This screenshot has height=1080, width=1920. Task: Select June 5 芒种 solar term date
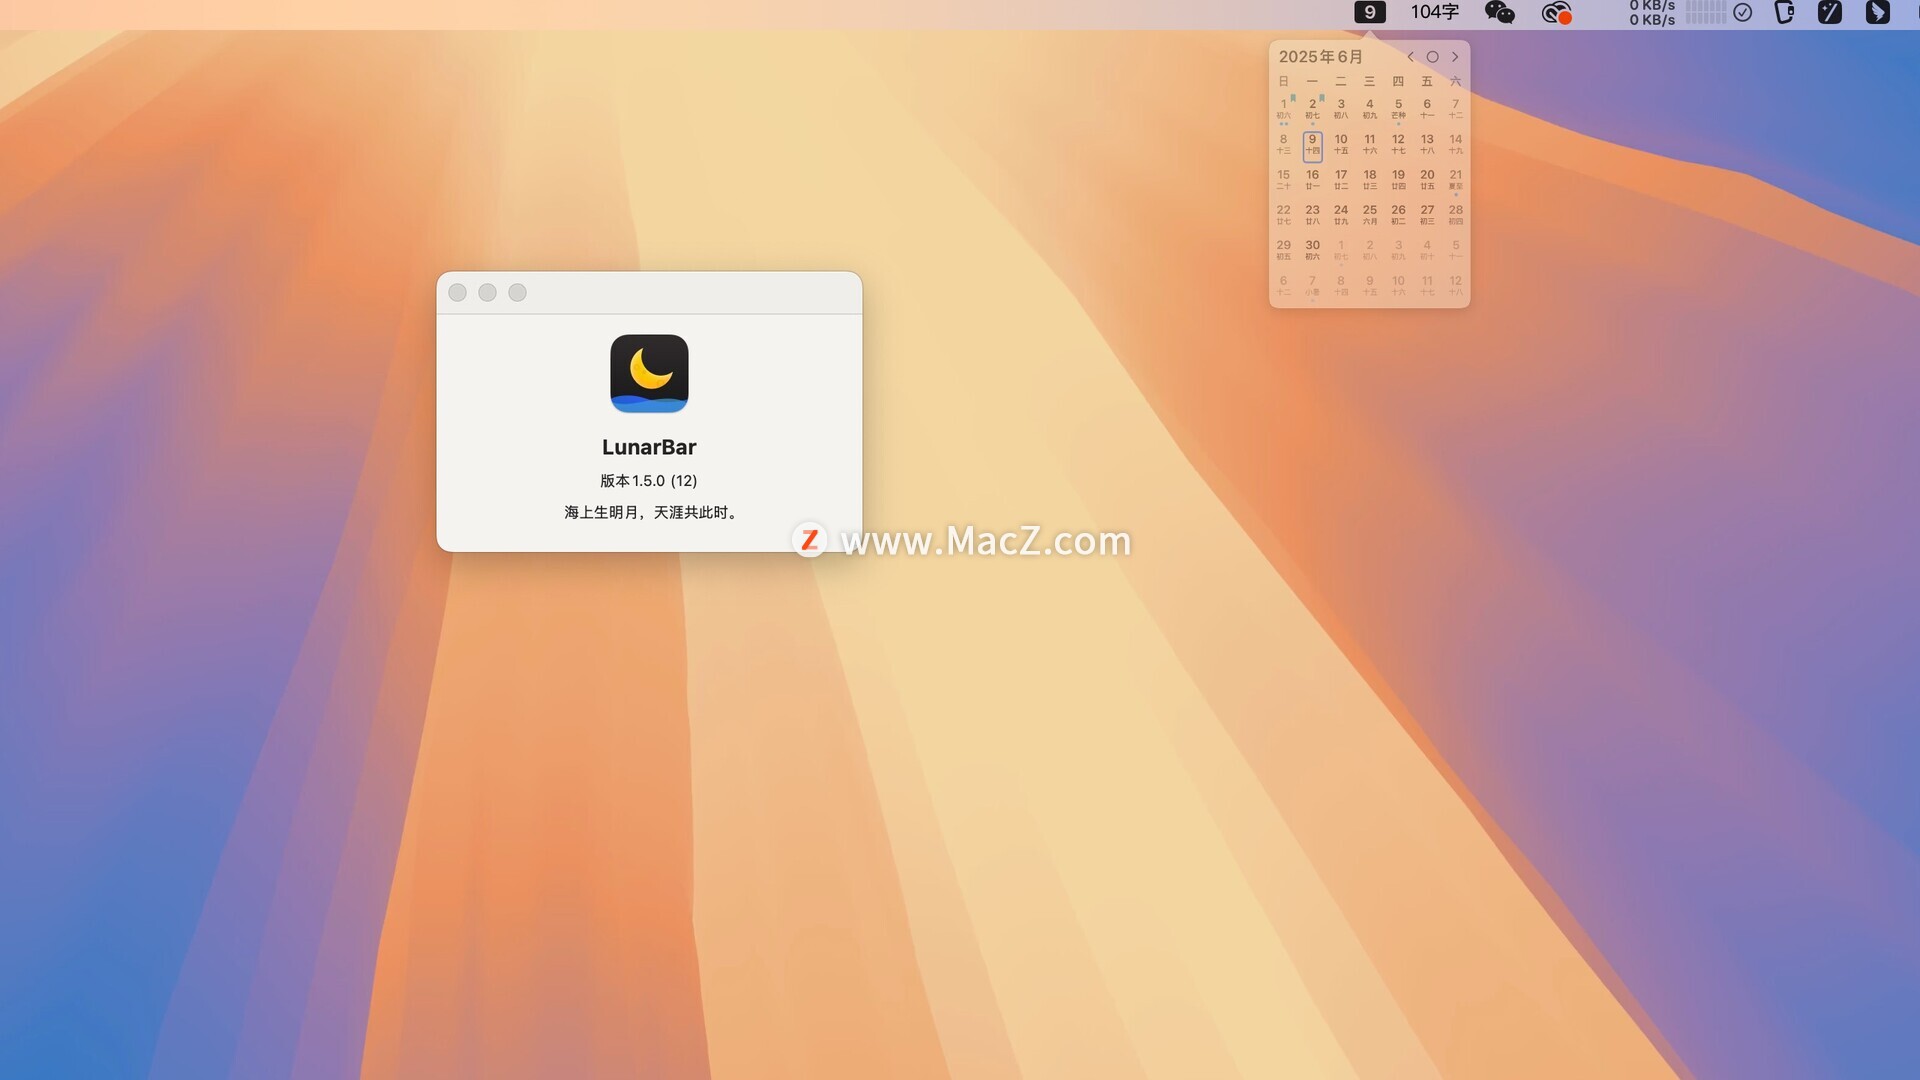click(x=1398, y=109)
